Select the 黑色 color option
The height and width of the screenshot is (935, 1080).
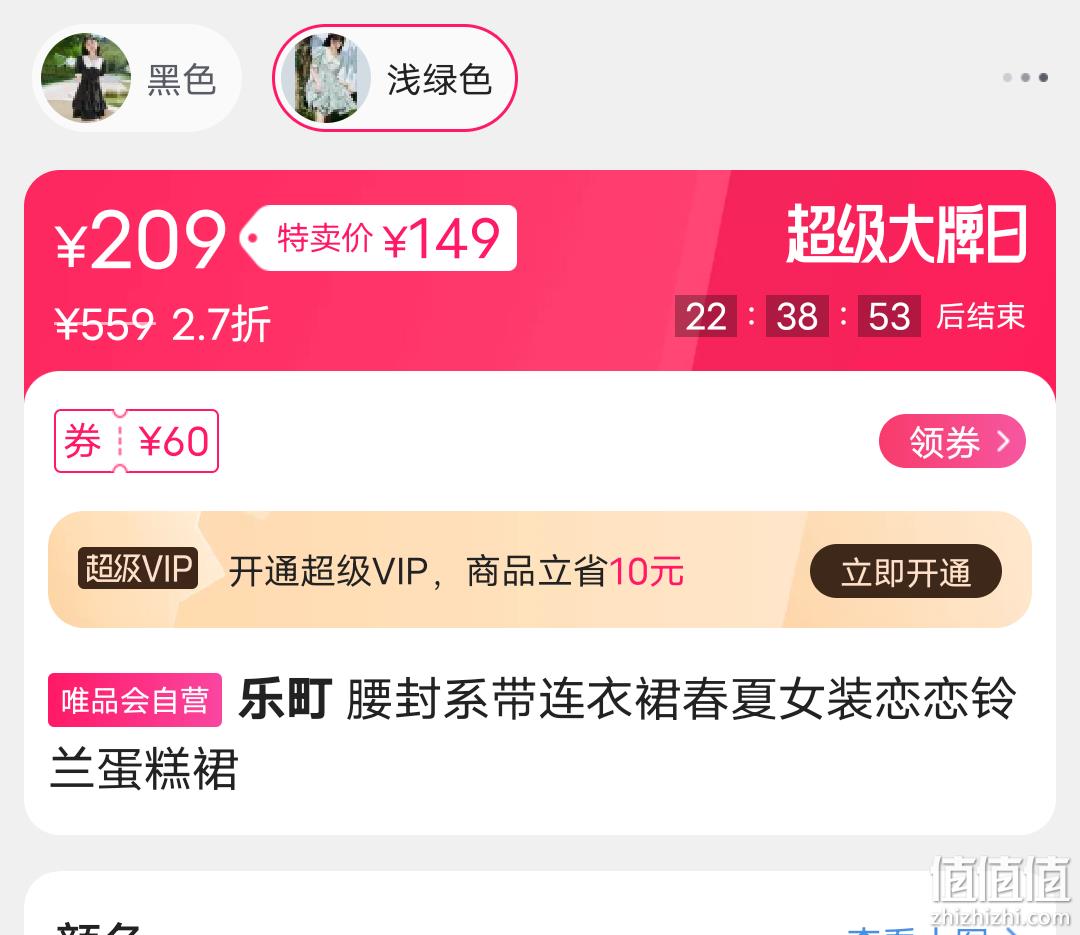coord(137,78)
